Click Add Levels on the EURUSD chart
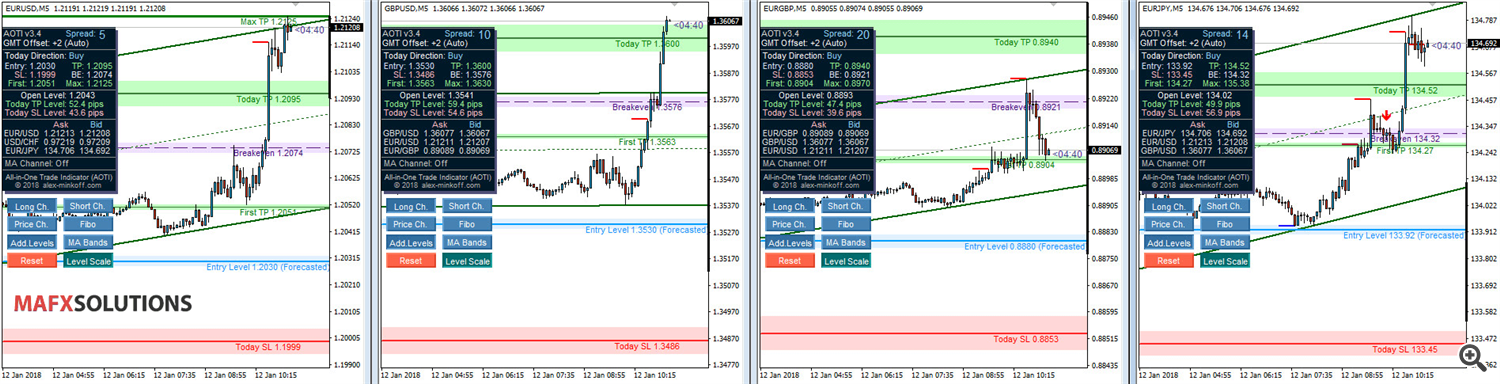 pyautogui.click(x=31, y=243)
